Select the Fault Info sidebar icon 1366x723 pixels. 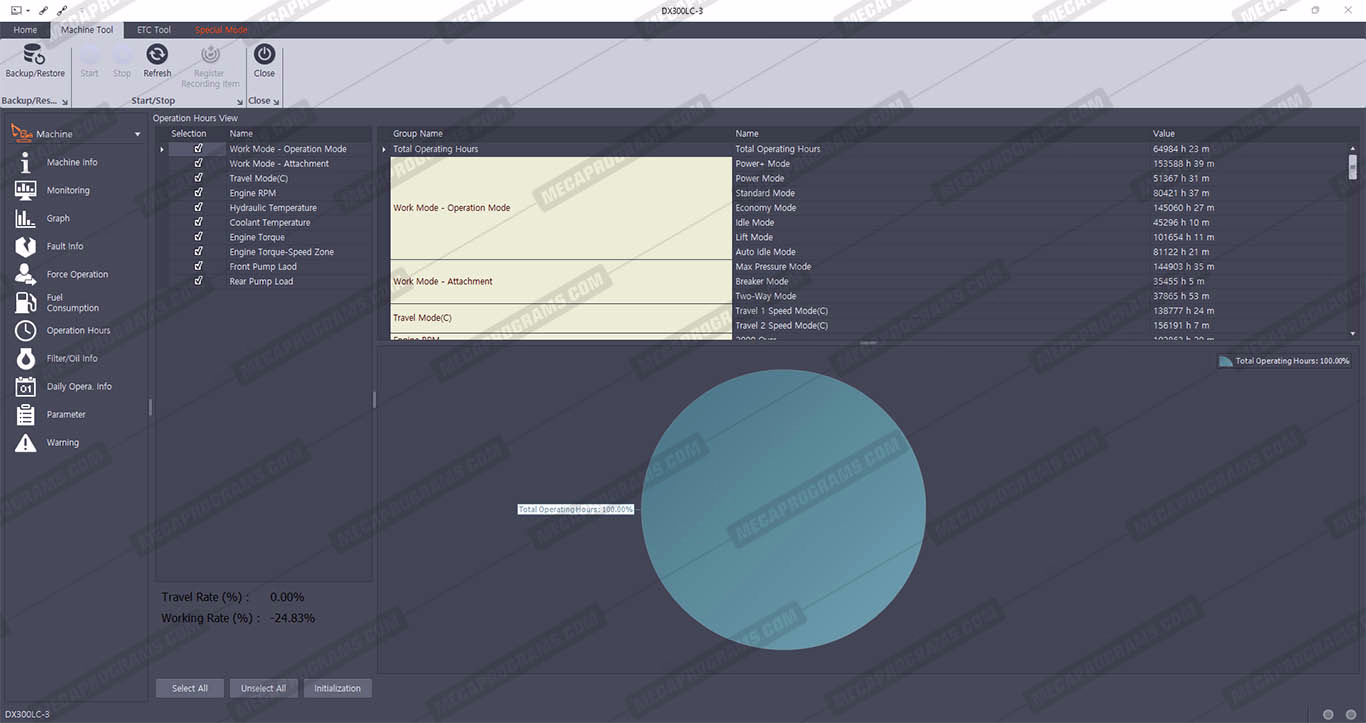26,246
